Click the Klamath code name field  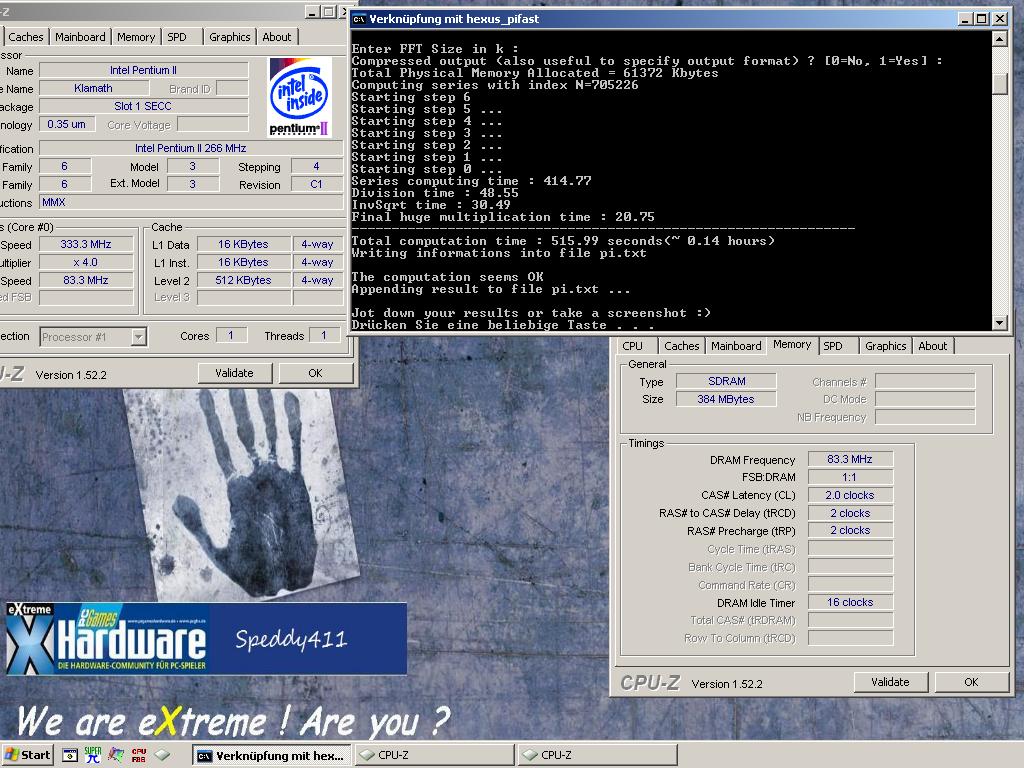click(x=93, y=88)
